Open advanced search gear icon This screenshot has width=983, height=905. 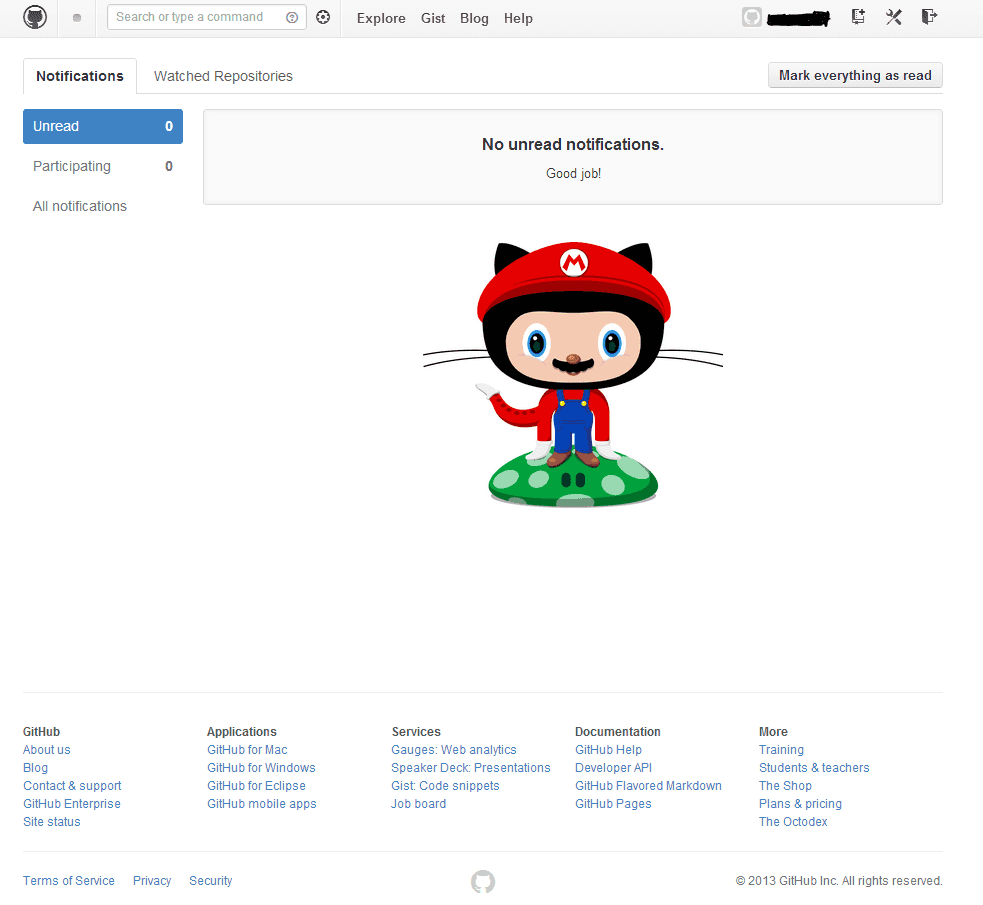click(323, 18)
